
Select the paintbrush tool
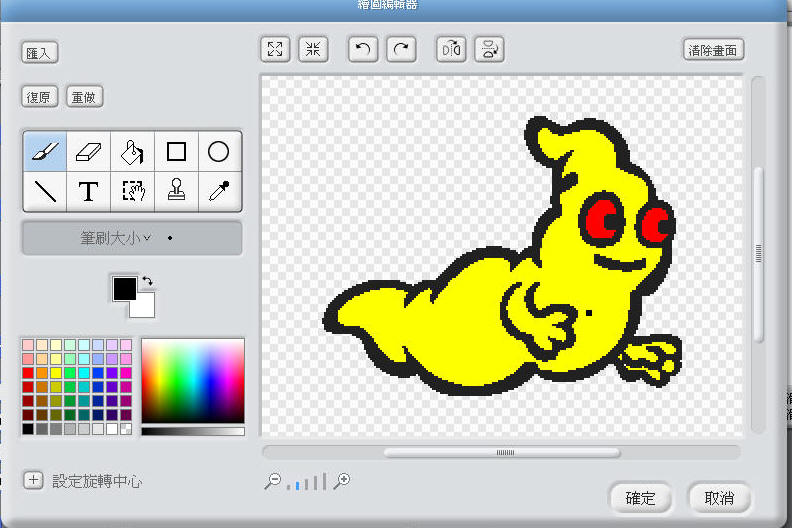click(45, 152)
